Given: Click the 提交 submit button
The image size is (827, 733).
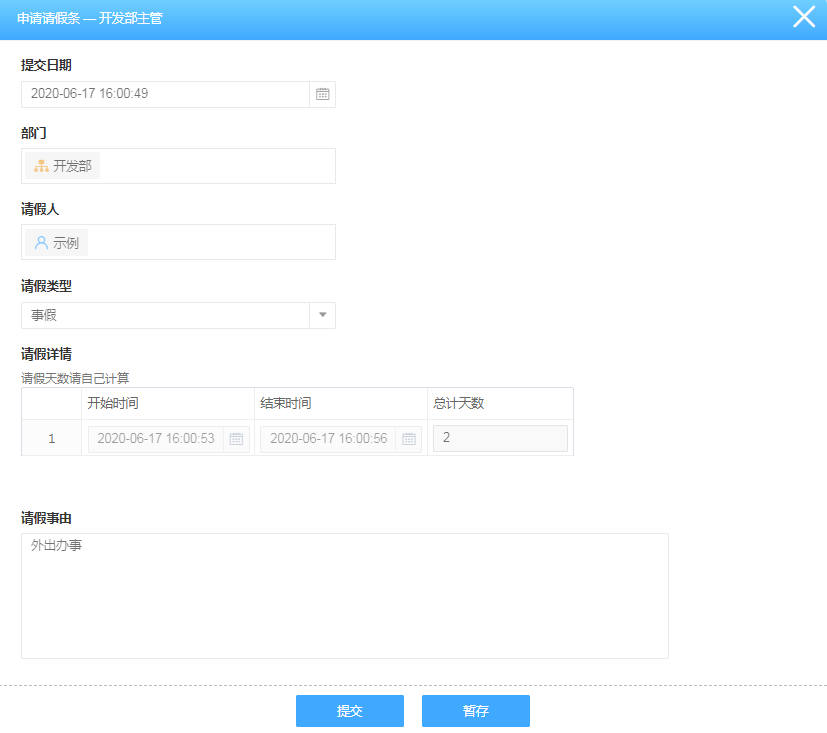Looking at the screenshot, I should pos(350,711).
